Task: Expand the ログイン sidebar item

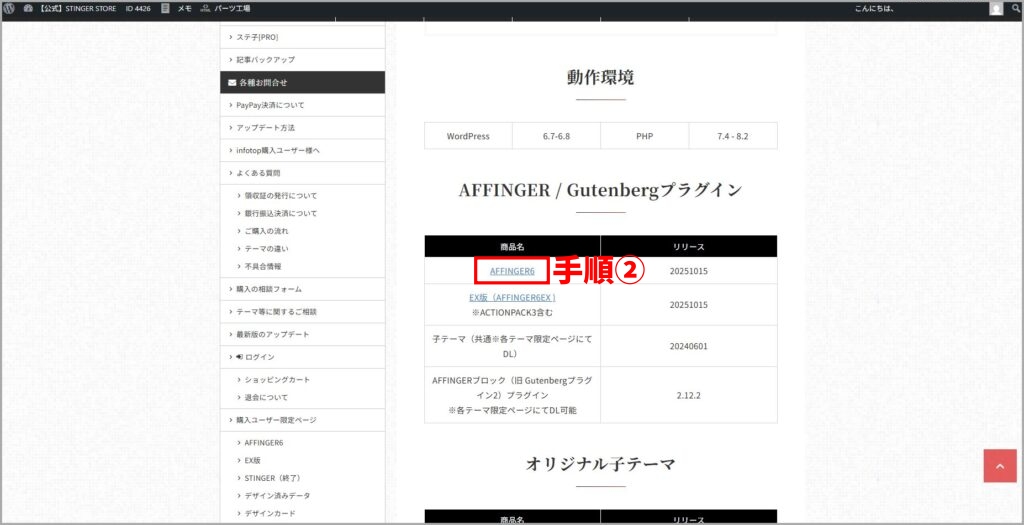Action: coord(258,357)
